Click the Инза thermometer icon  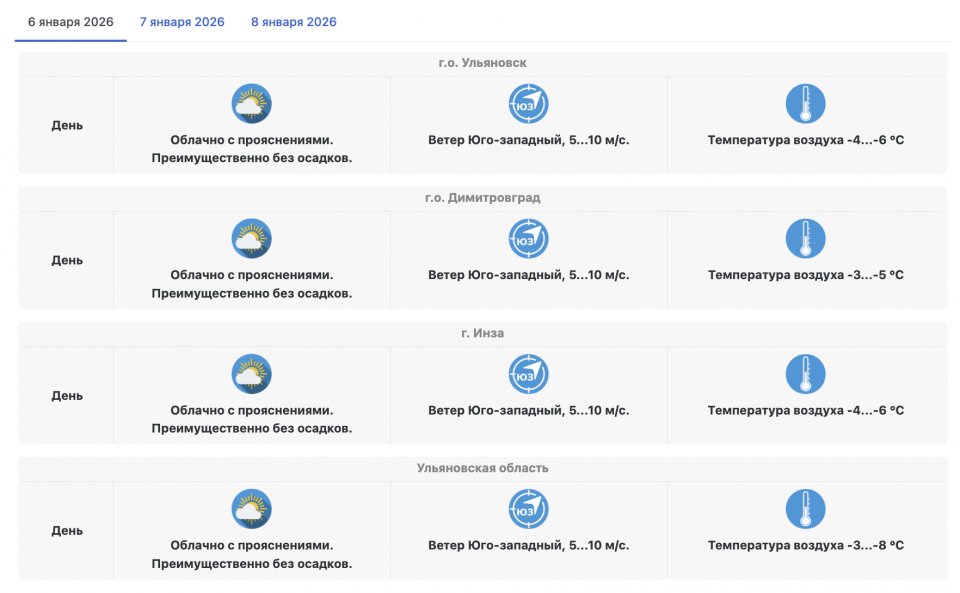(x=805, y=374)
